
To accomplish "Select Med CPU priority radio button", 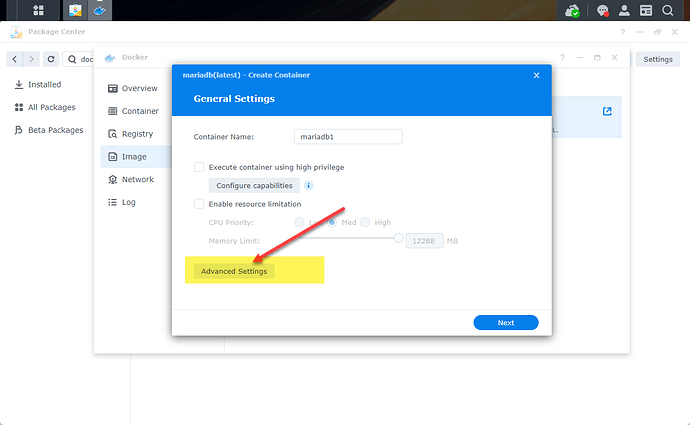I will 332,223.
